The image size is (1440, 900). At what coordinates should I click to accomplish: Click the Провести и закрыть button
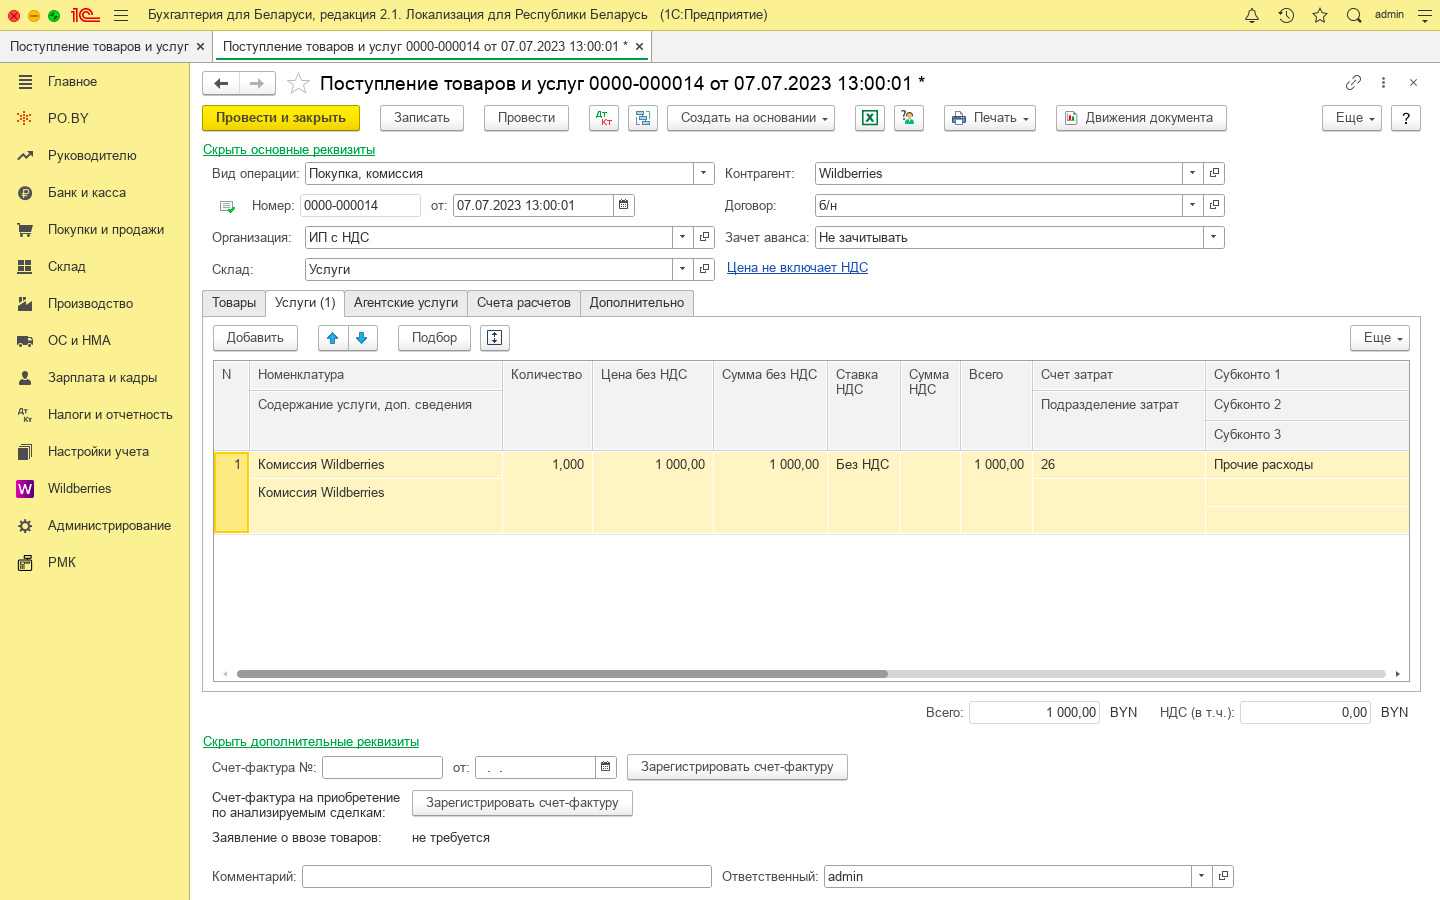[x=281, y=118]
